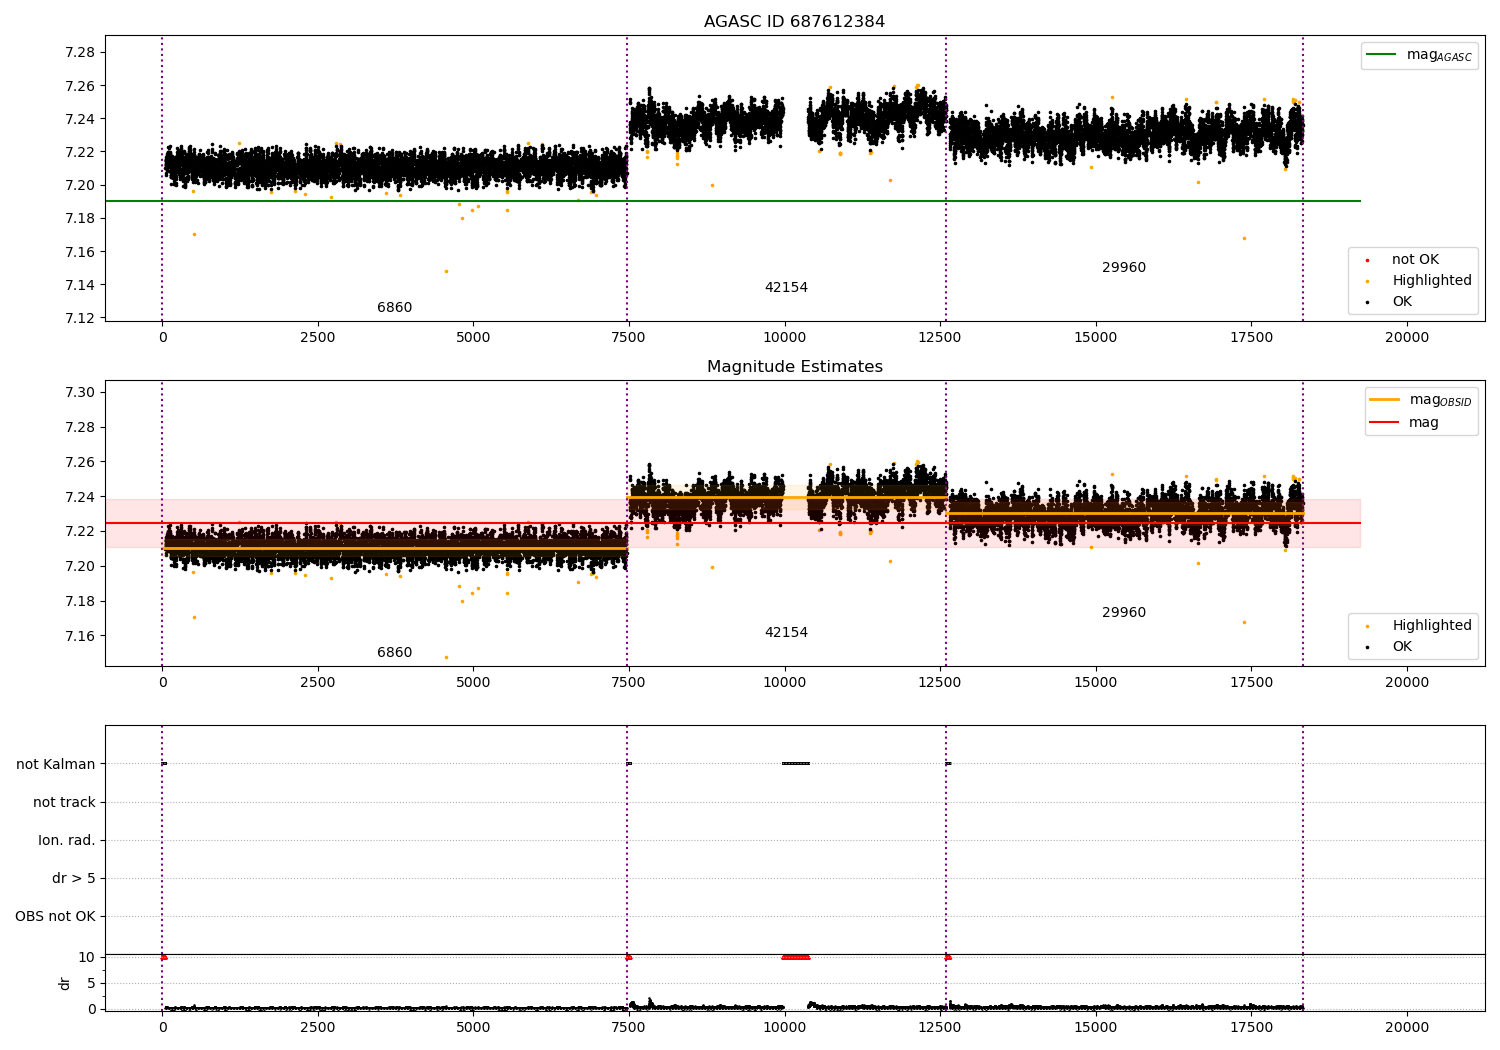
Task: Click the dr axis tick label 5
Action: 91,984
